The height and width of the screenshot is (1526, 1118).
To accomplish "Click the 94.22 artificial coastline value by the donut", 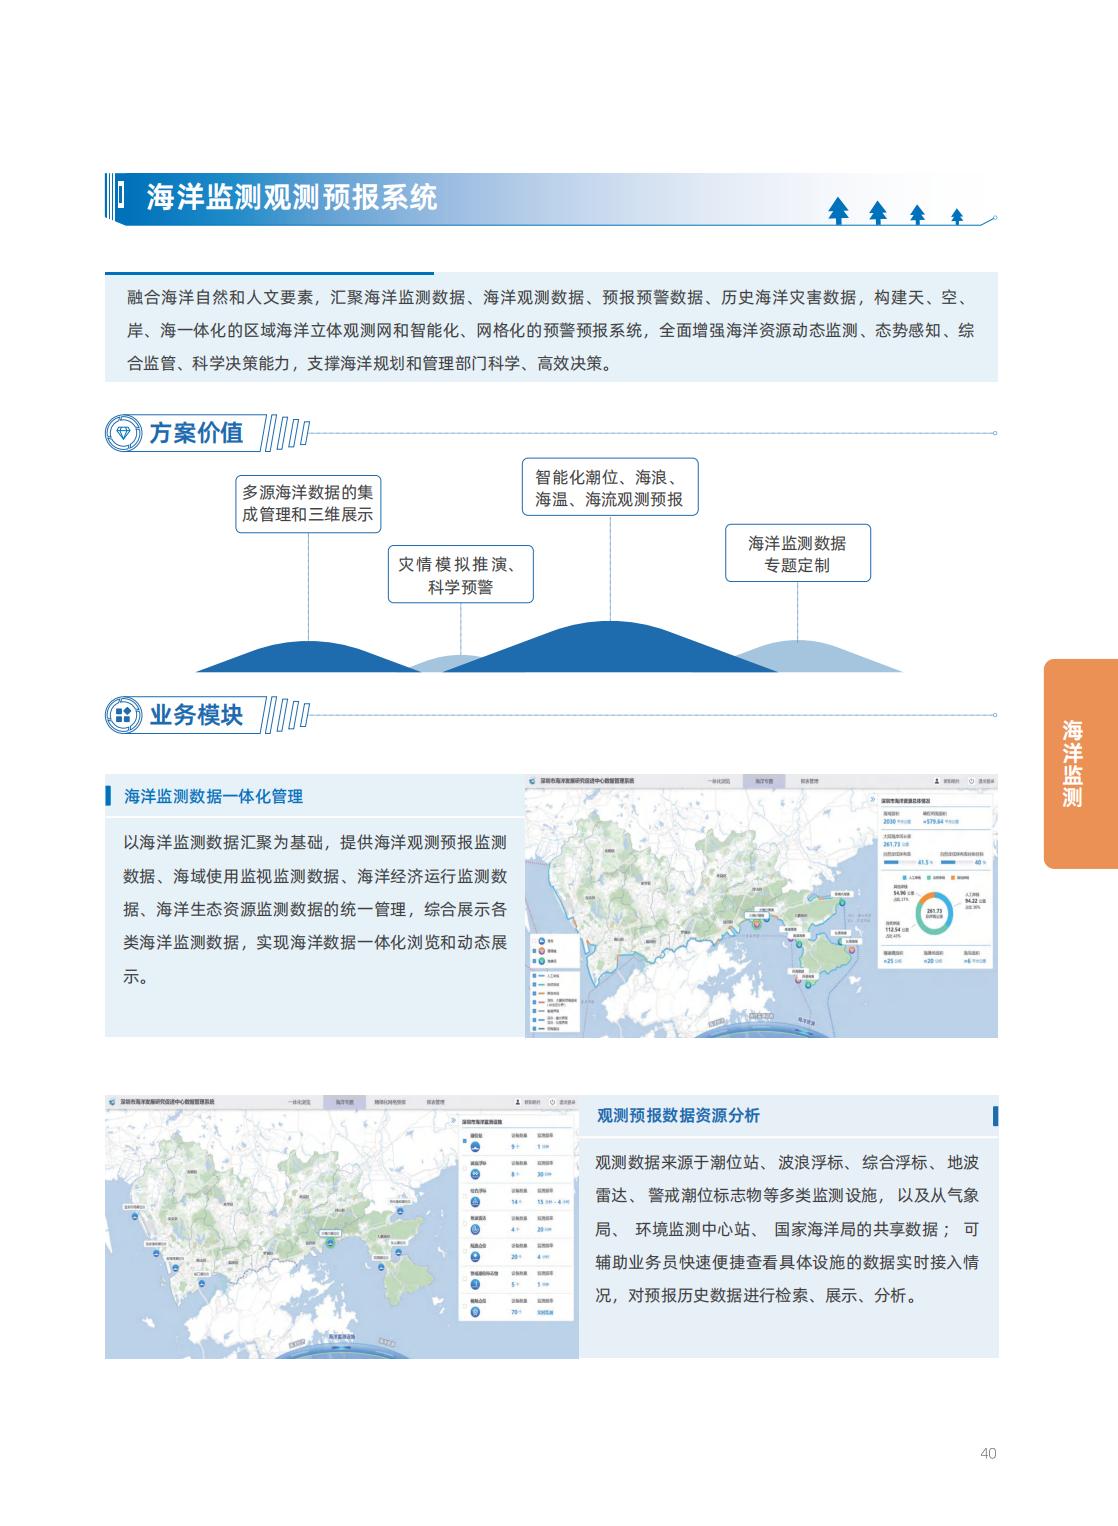I will [x=973, y=900].
